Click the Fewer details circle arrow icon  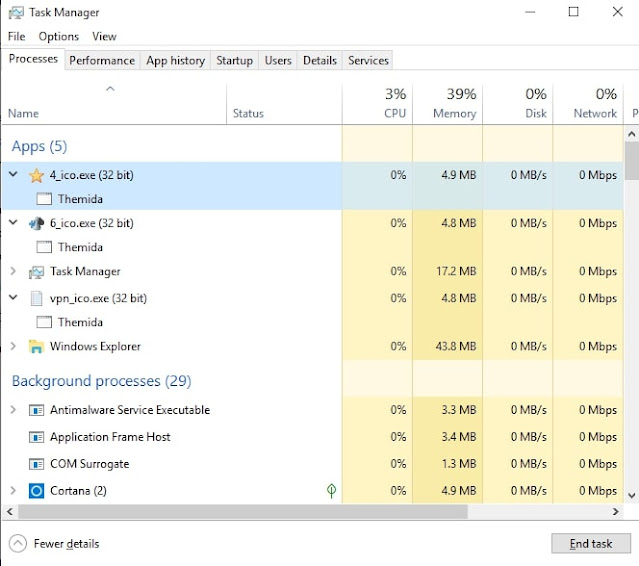point(18,544)
